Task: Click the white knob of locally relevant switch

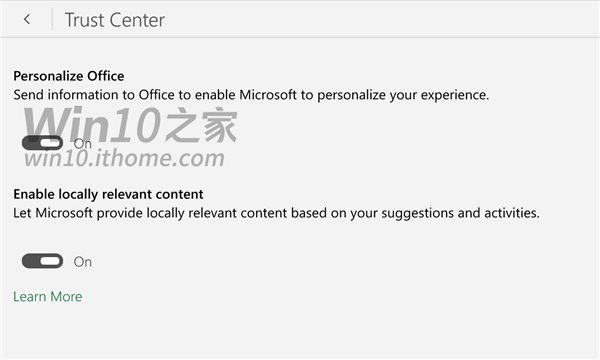Action: (51, 261)
